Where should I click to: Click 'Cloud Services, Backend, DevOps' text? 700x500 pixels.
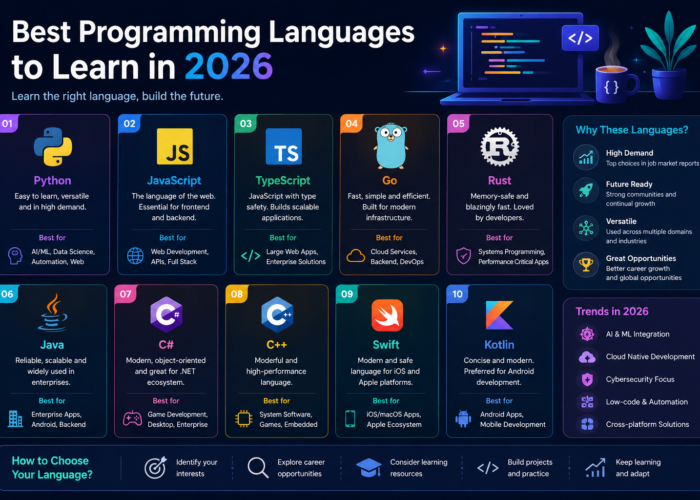coord(397,257)
